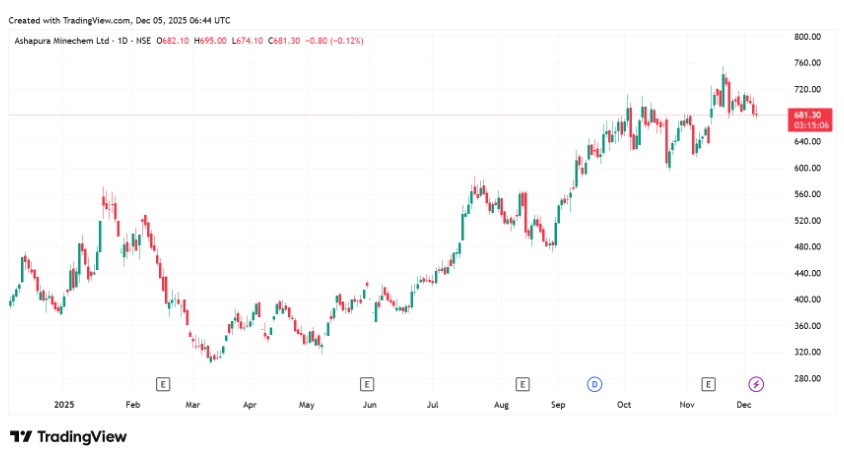Click the purple lightning bolt event icon
This screenshot has height=456, width=844.
tap(757, 384)
